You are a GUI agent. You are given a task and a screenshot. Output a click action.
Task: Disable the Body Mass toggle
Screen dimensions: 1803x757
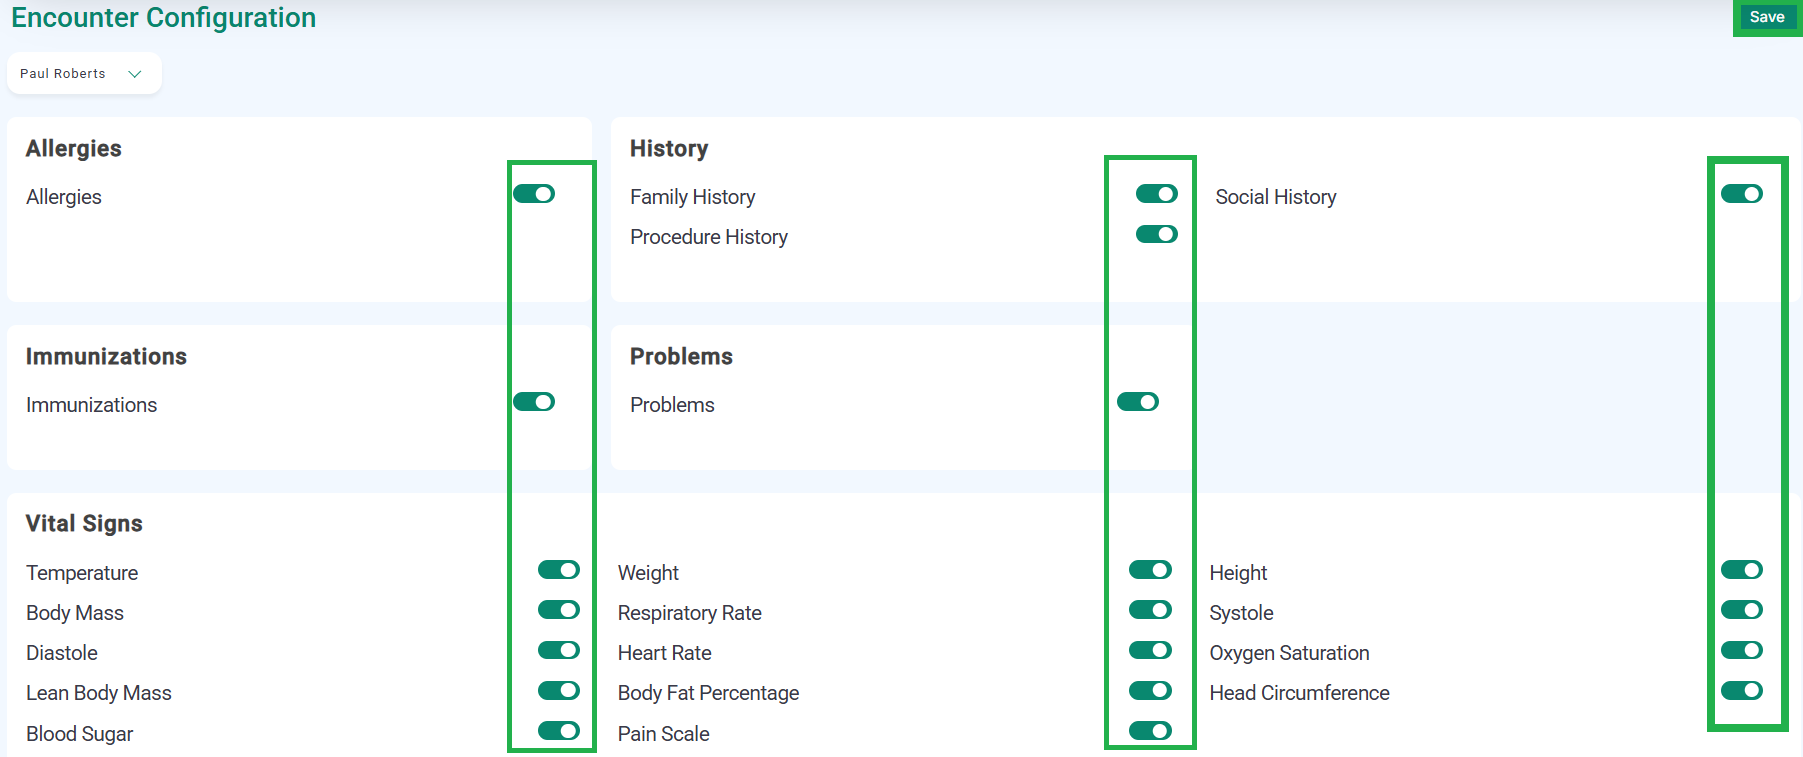[x=559, y=610]
